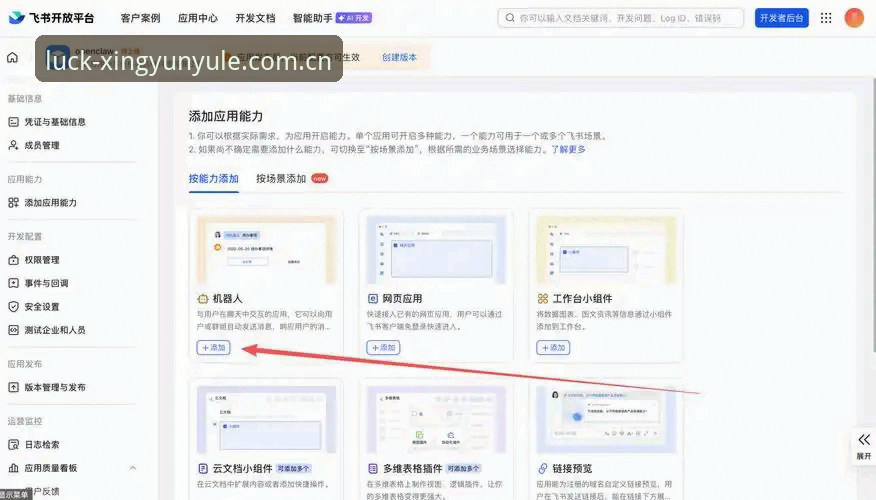Image resolution: width=876 pixels, height=500 pixels.
Task: Click the 网页应用 card preview image
Action: tap(436, 250)
